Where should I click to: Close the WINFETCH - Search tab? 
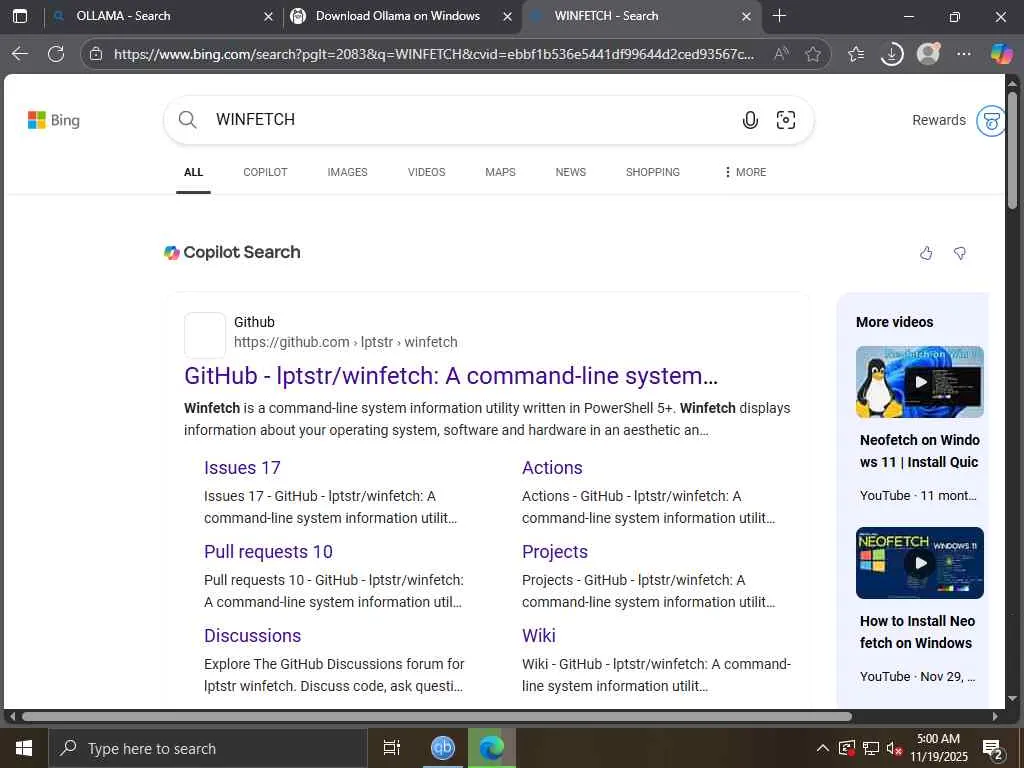[746, 17]
